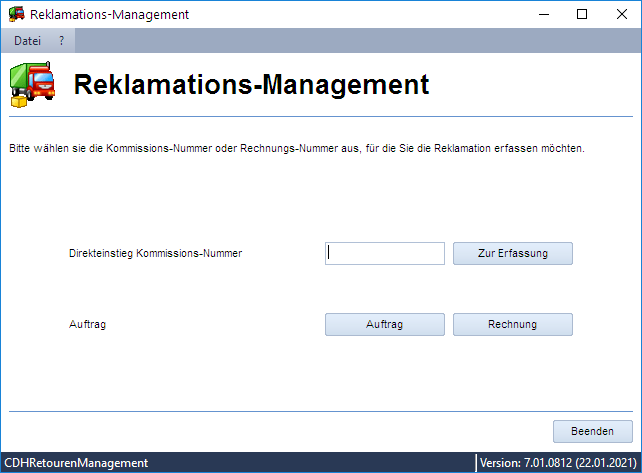642x473 pixels.
Task: Minimize the Reklamations-Management window
Action: (x=544, y=14)
